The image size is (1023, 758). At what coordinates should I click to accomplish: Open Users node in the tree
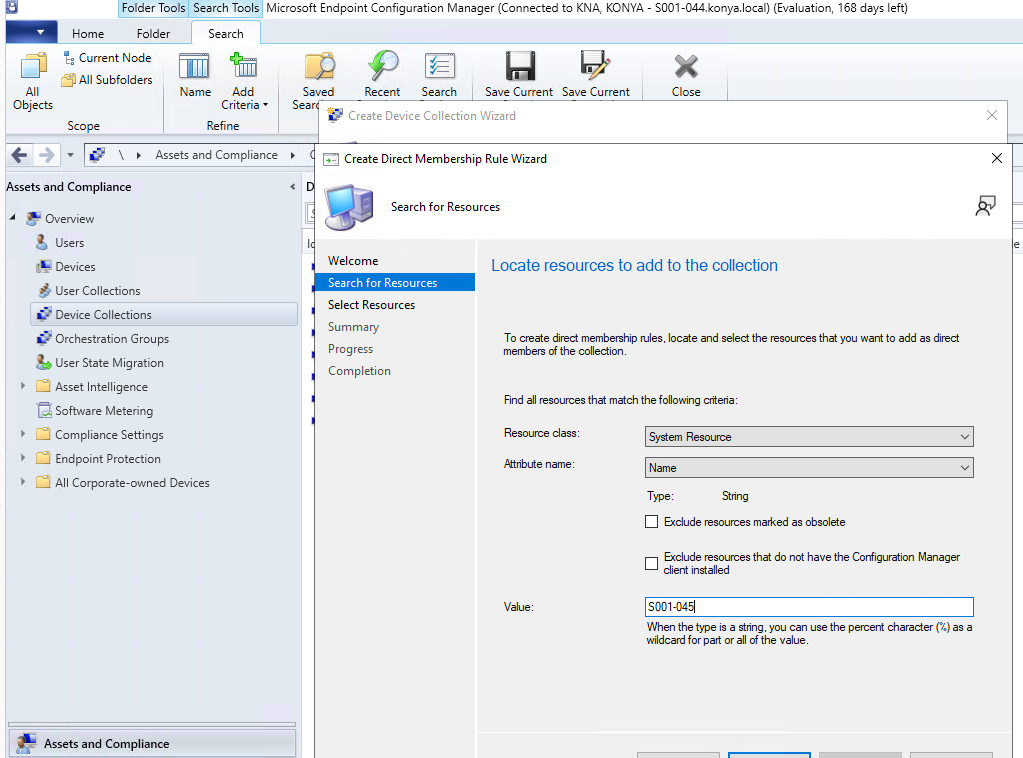click(69, 243)
